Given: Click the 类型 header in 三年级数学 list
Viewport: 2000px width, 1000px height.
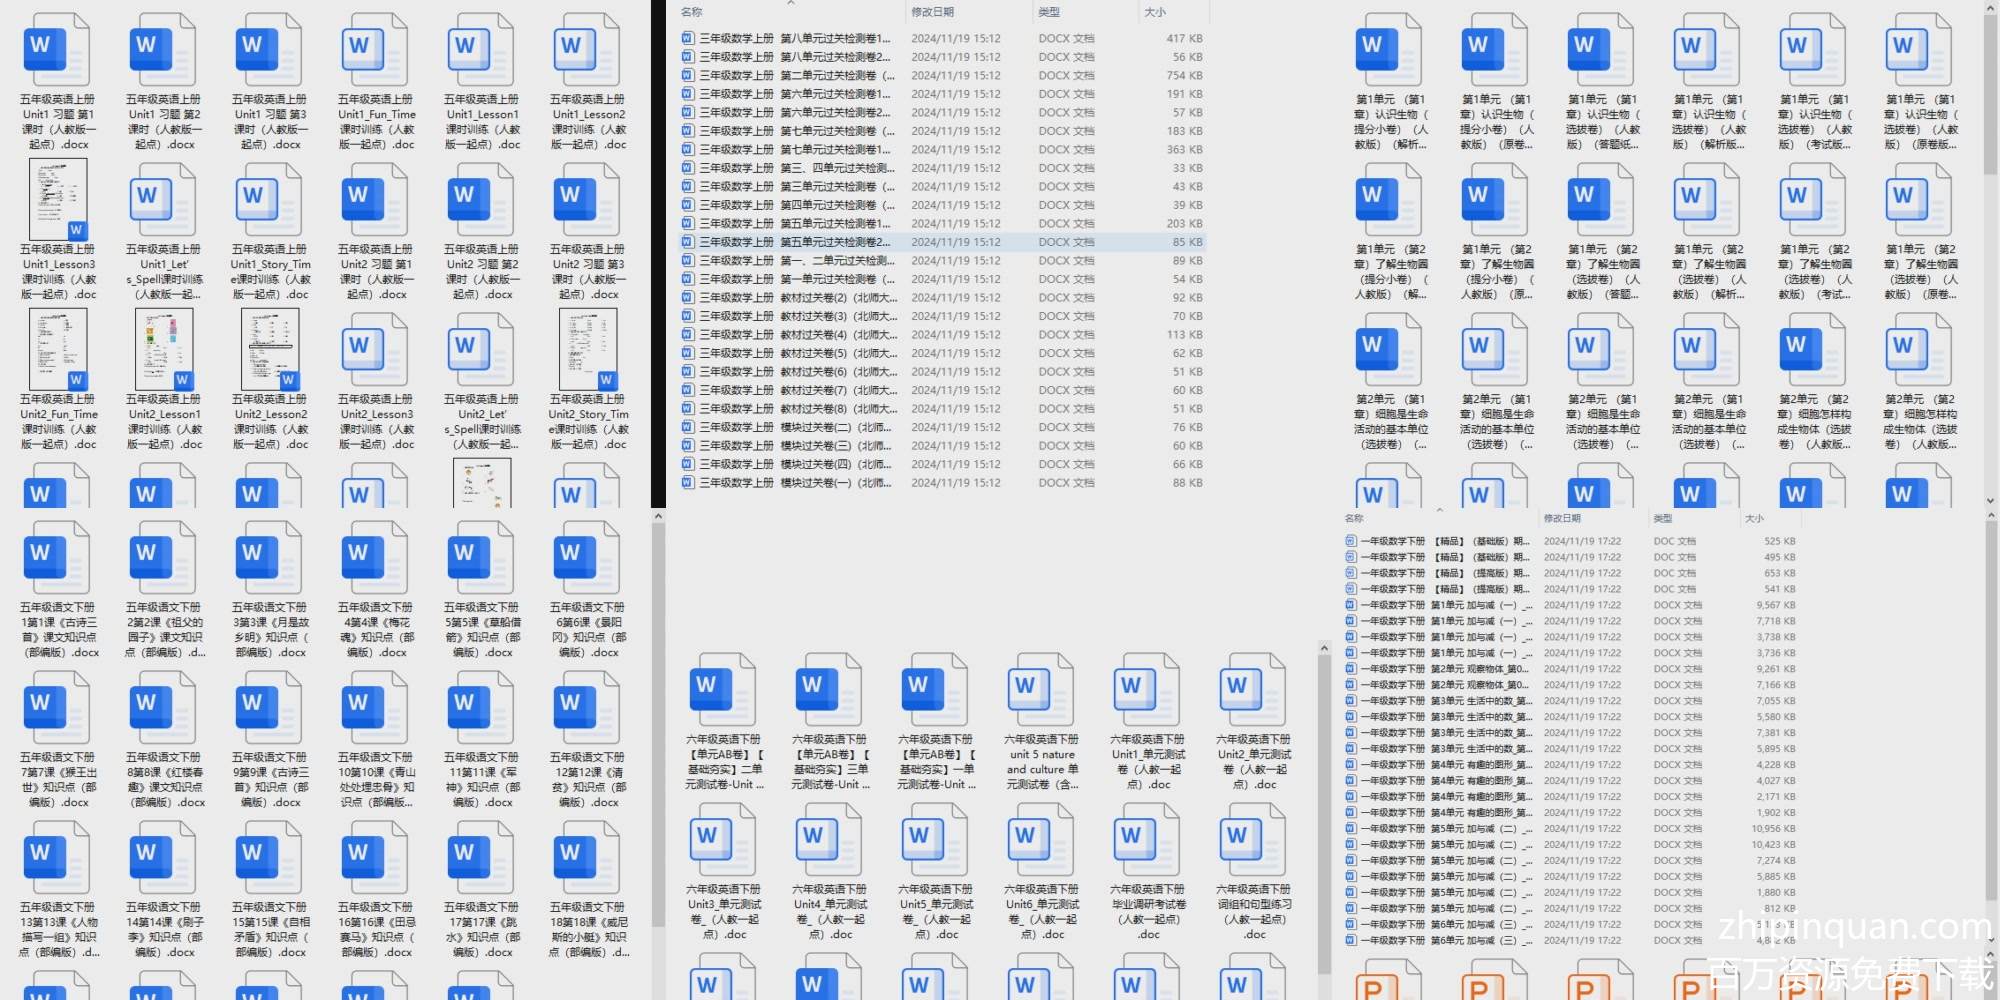Looking at the screenshot, I should click(x=1049, y=12).
